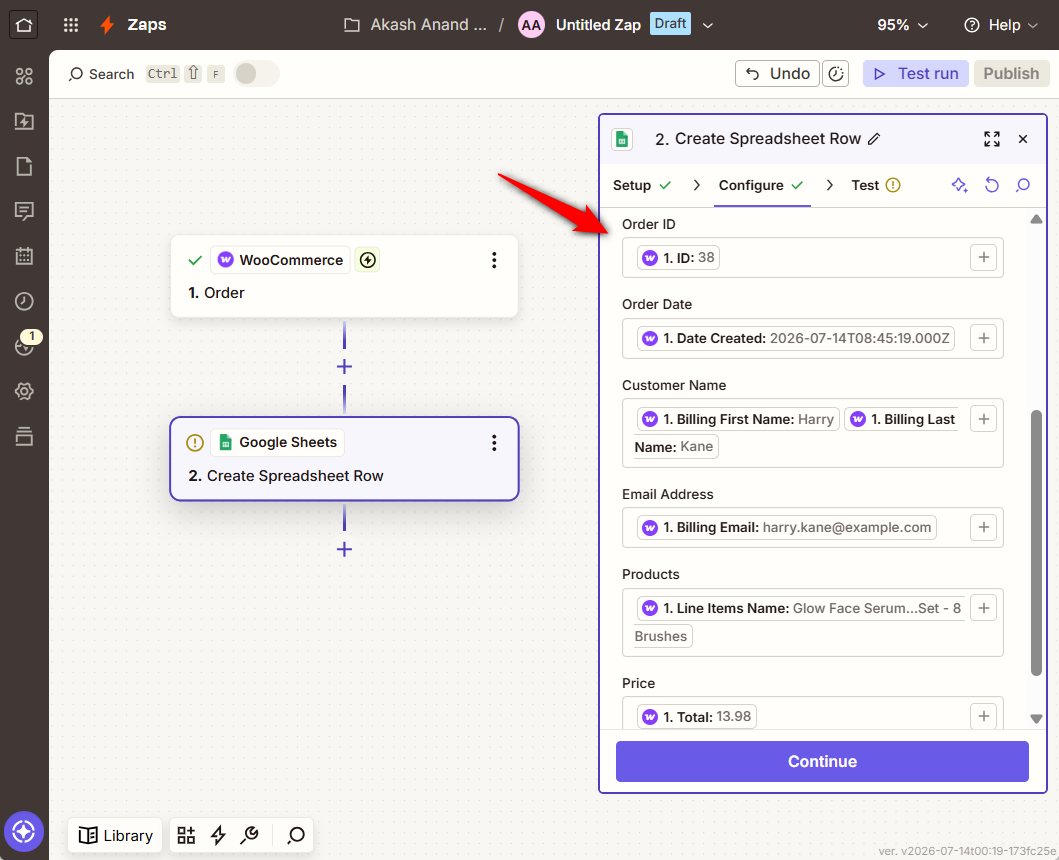Screen dimensions: 1059x860
Task: Add a step after Google Sheets
Action: click(x=344, y=549)
